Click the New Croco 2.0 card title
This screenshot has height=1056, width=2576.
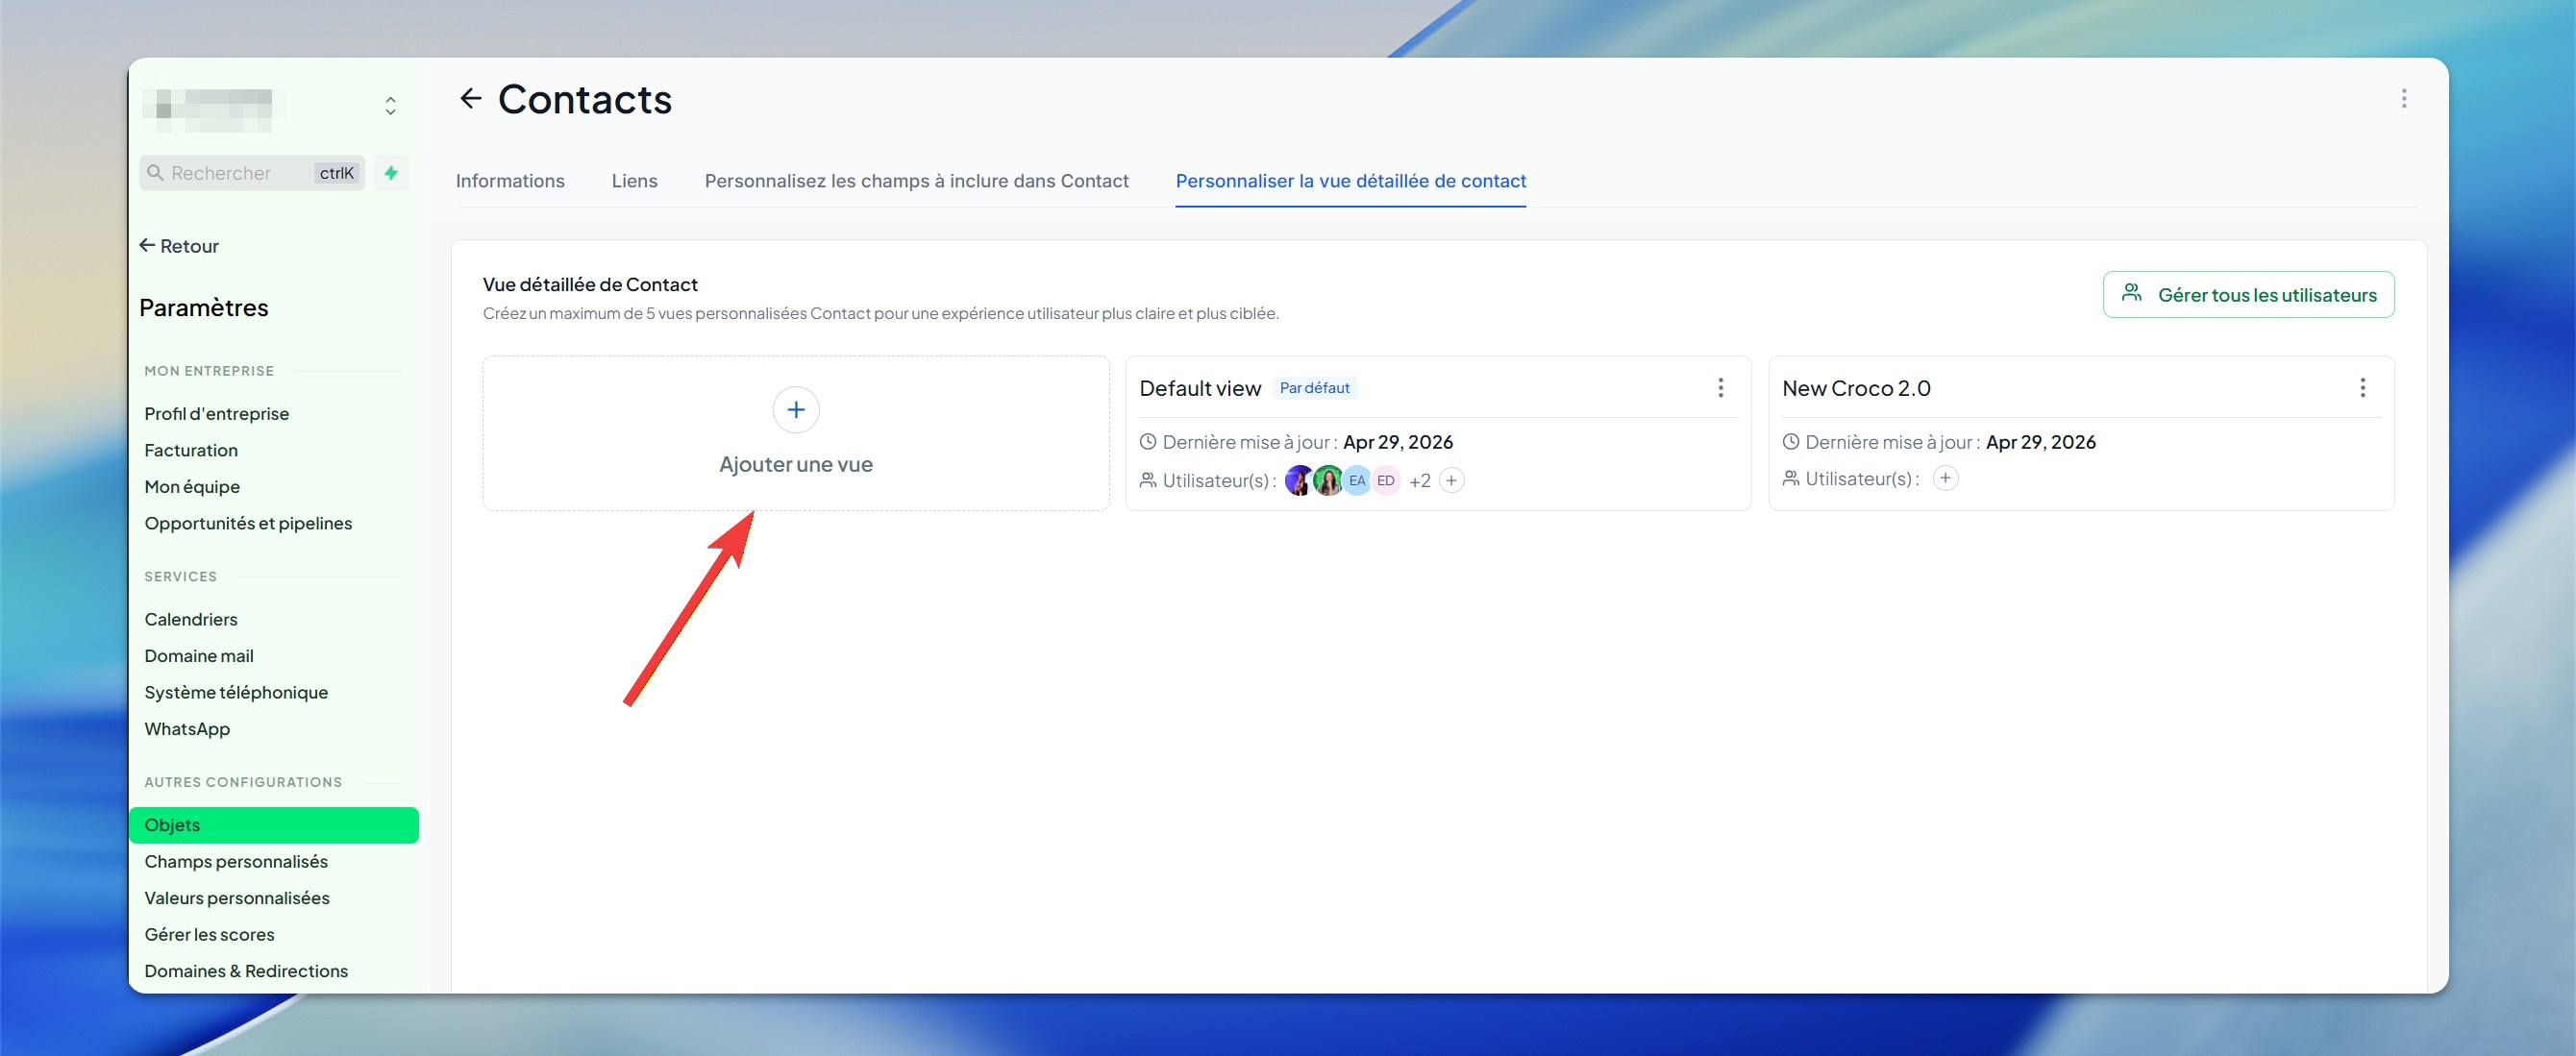tap(1856, 388)
